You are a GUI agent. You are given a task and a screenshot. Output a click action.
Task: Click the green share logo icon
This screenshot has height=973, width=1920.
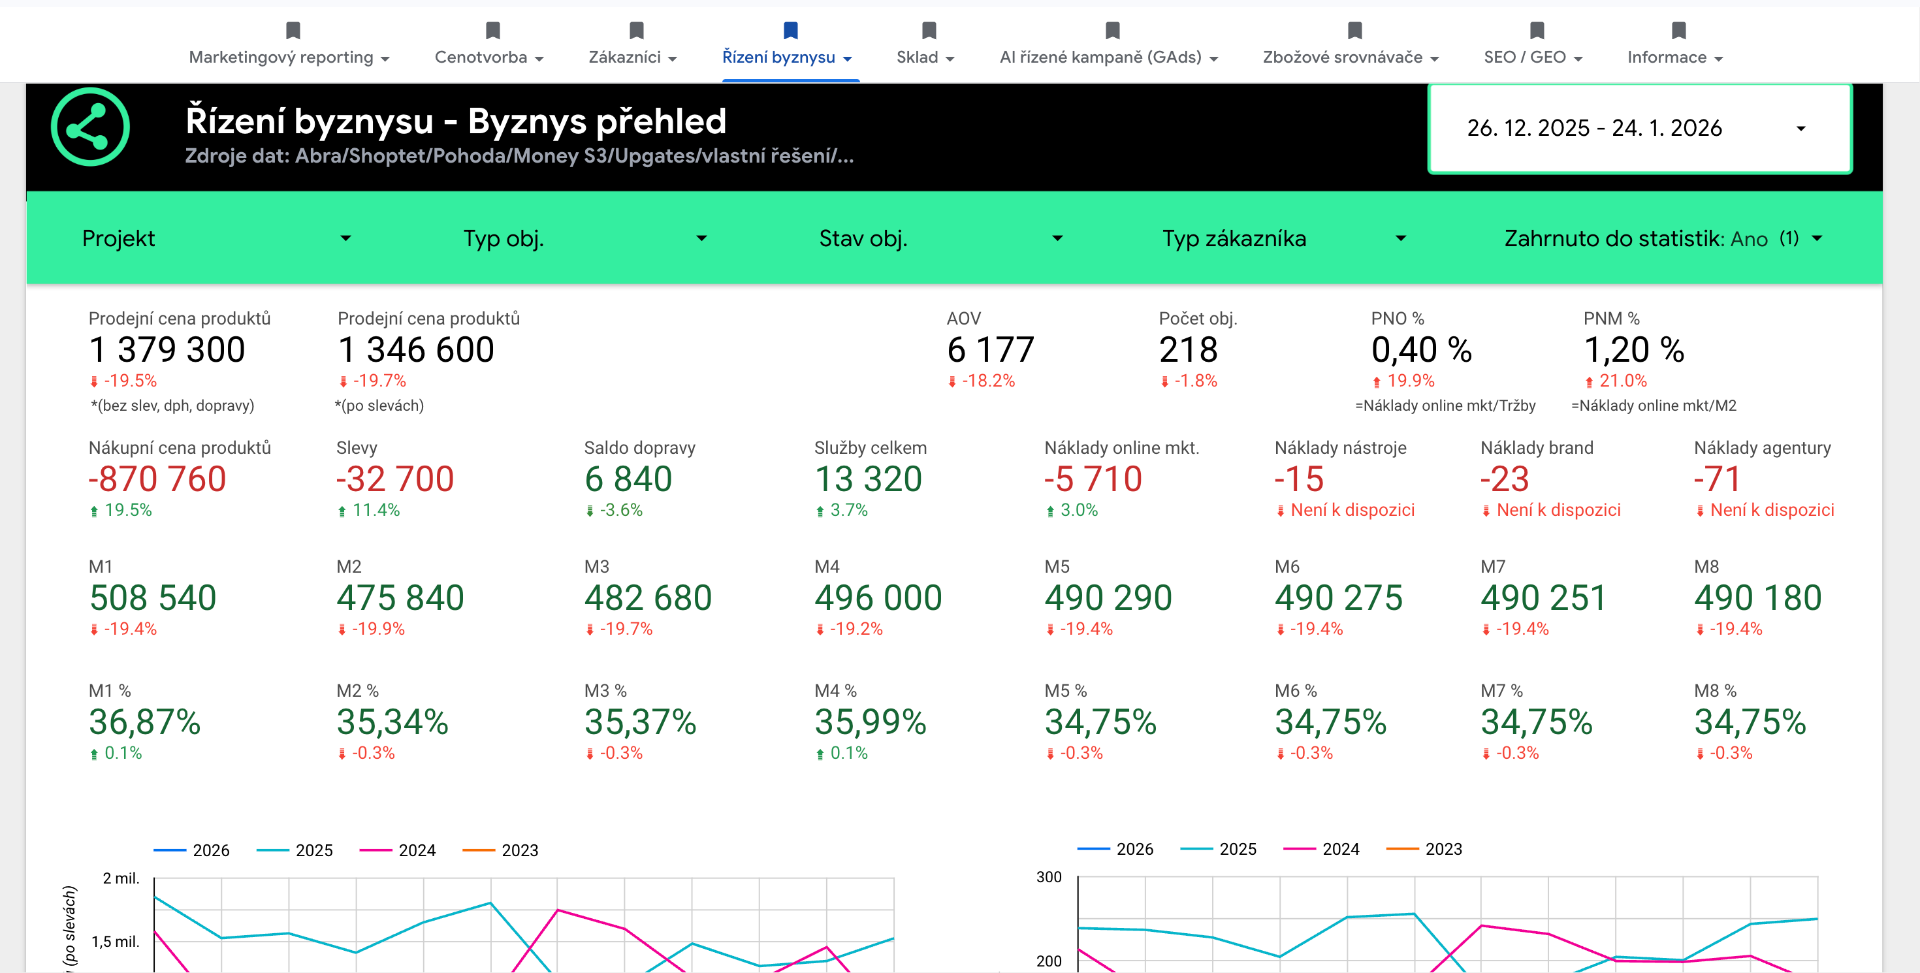[x=90, y=127]
